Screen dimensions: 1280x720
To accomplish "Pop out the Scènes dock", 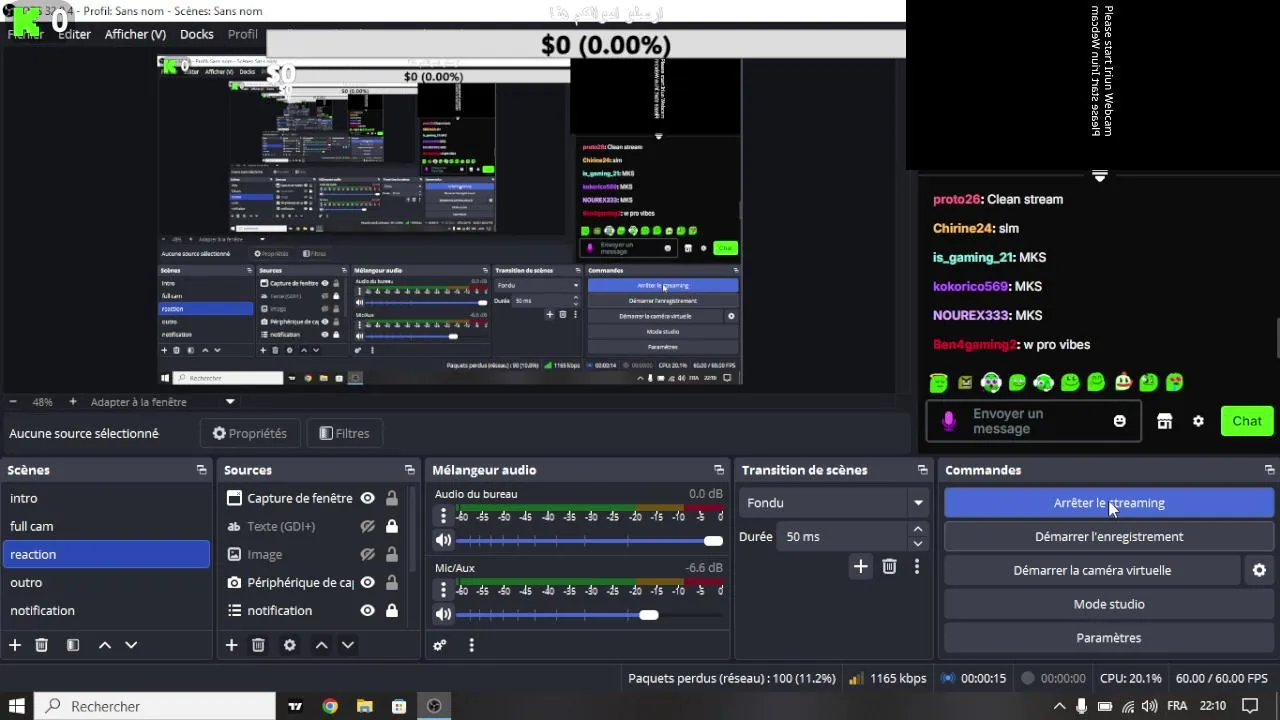I will coord(202,470).
